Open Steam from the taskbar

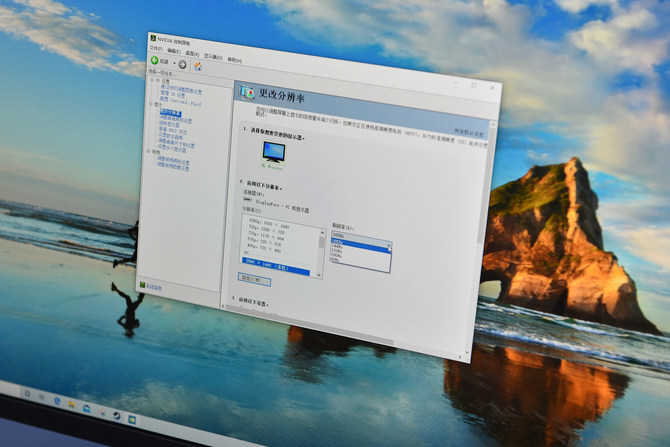coord(117,416)
